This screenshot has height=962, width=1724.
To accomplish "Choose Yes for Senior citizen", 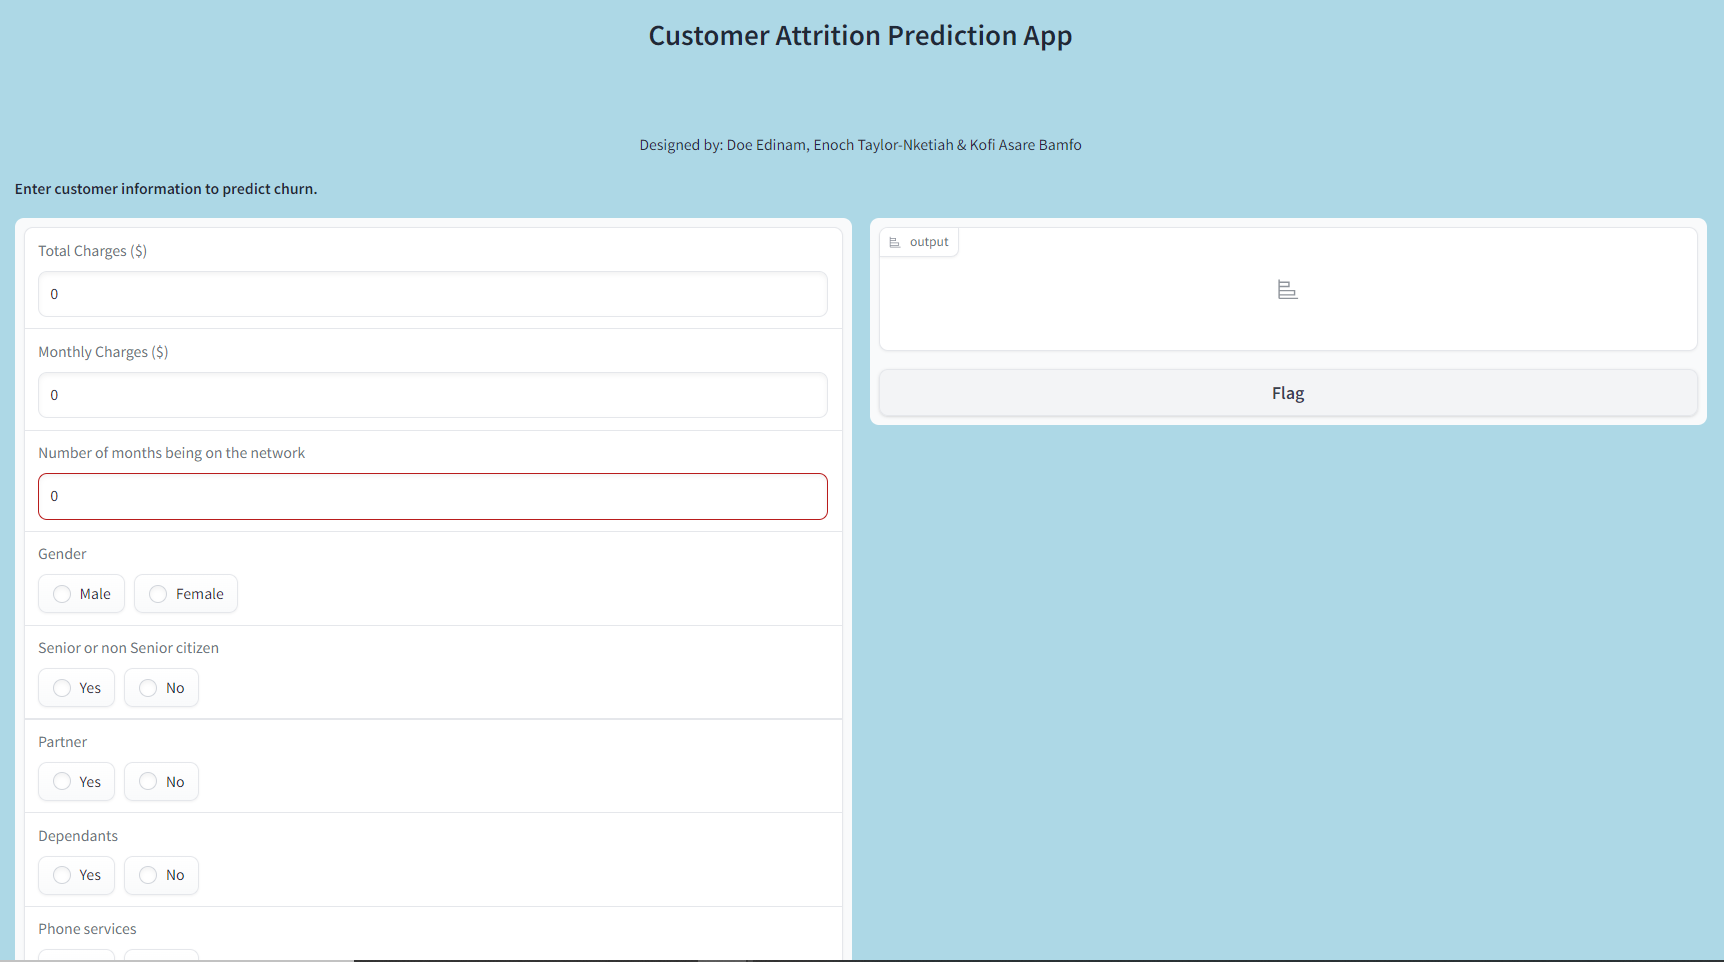I will [76, 687].
